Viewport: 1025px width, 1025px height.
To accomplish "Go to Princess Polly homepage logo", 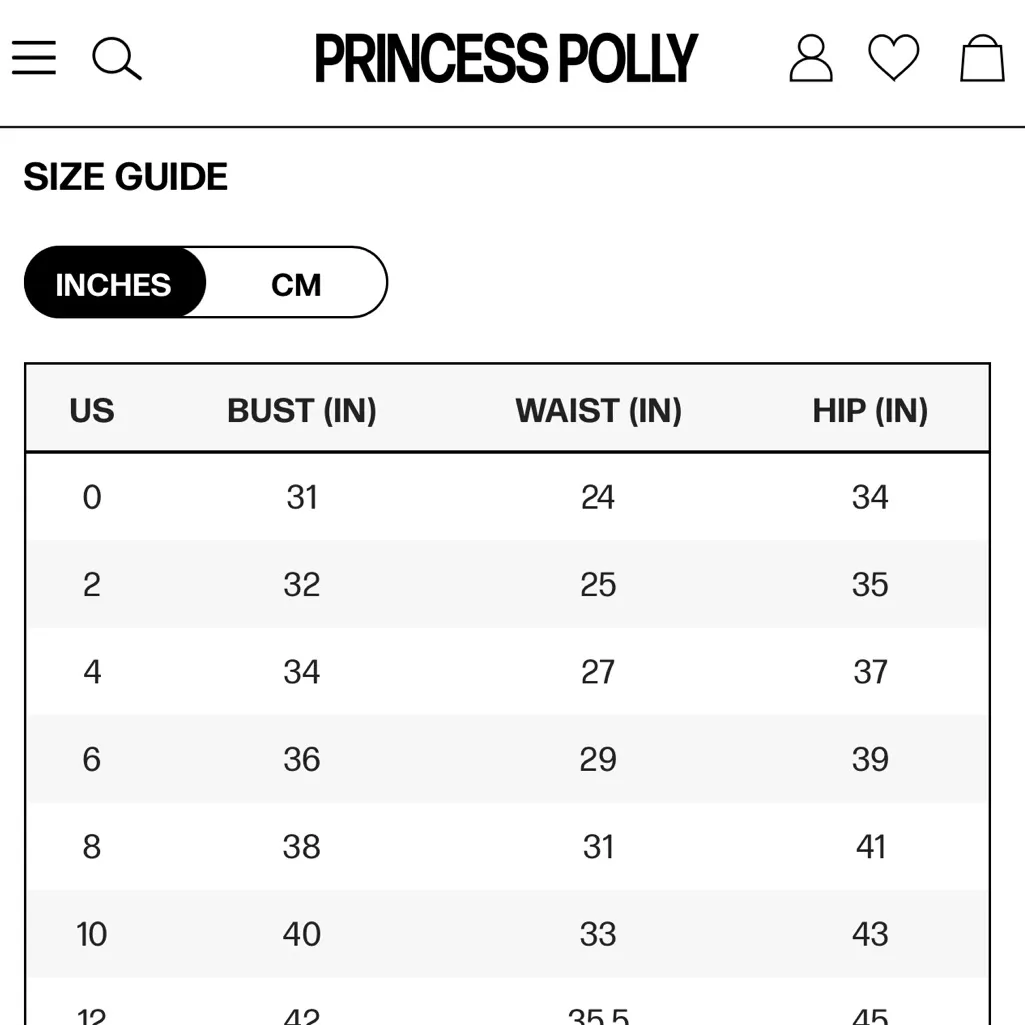I will [x=506, y=59].
